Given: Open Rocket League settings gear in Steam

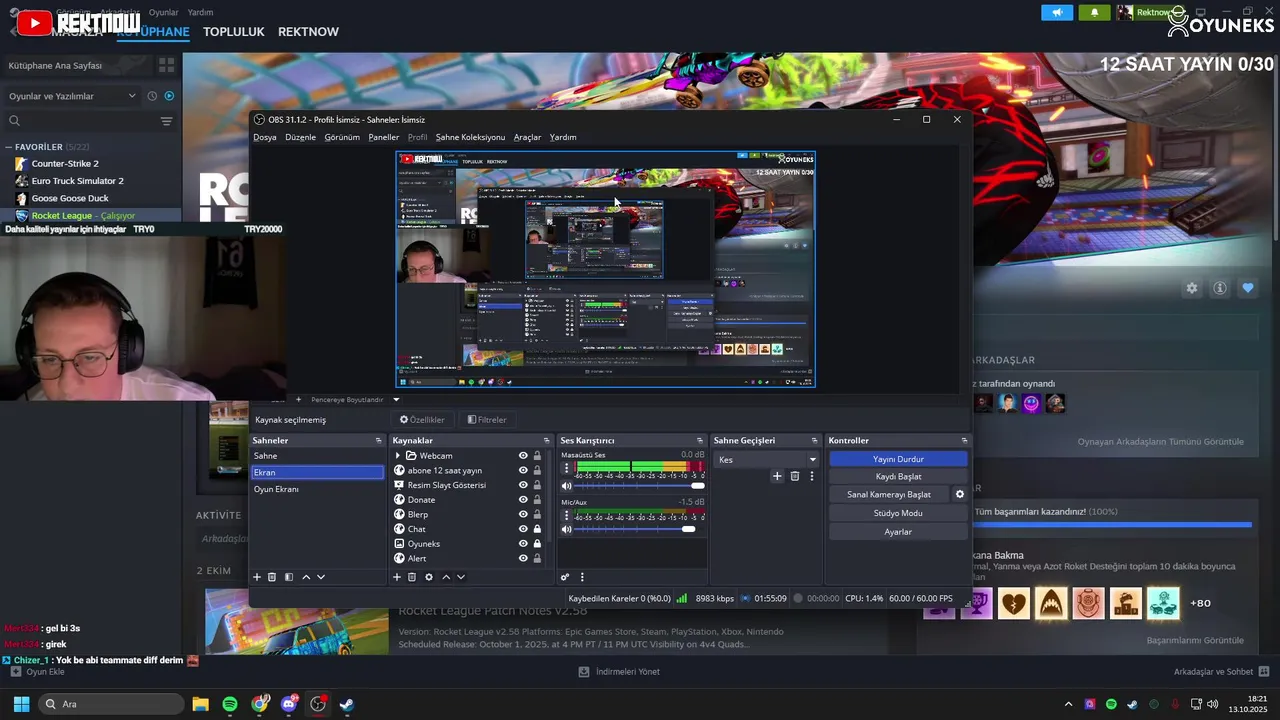Looking at the screenshot, I should click(1192, 288).
